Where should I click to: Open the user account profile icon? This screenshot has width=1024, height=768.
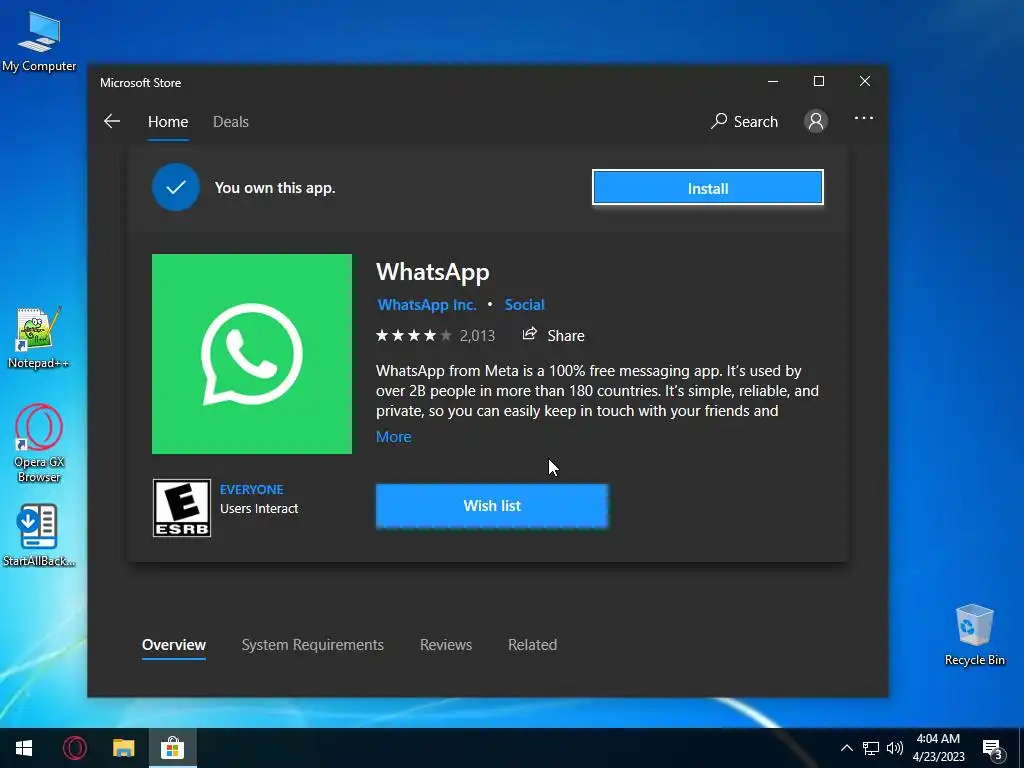click(816, 121)
